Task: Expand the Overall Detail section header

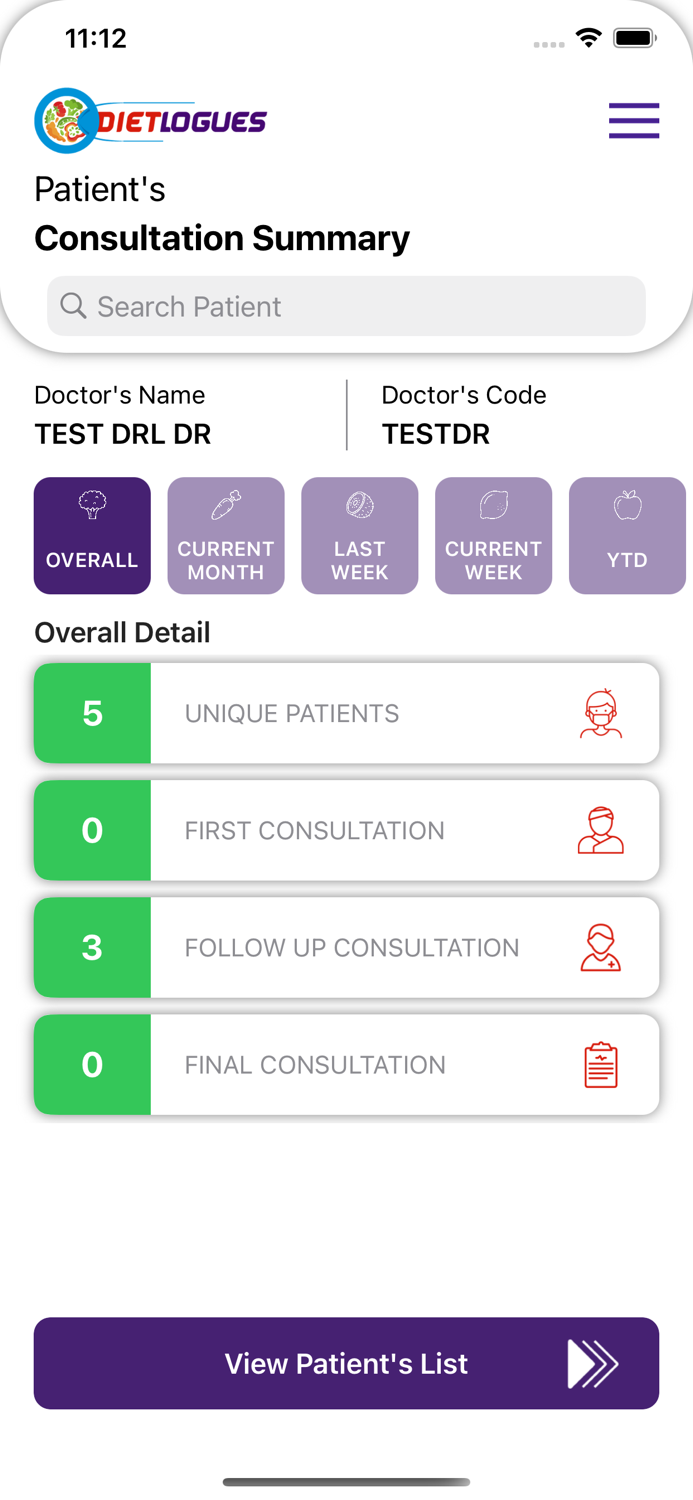Action: pyautogui.click(x=122, y=633)
